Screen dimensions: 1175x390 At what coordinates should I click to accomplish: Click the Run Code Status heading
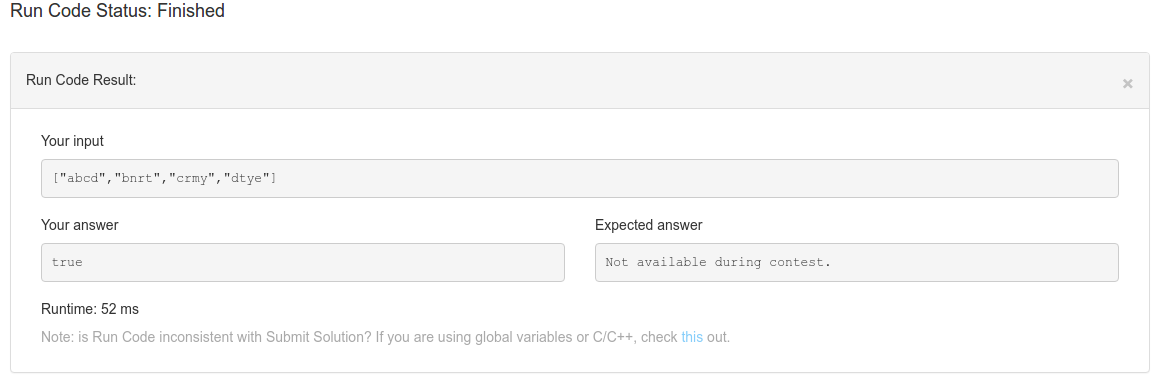(118, 11)
